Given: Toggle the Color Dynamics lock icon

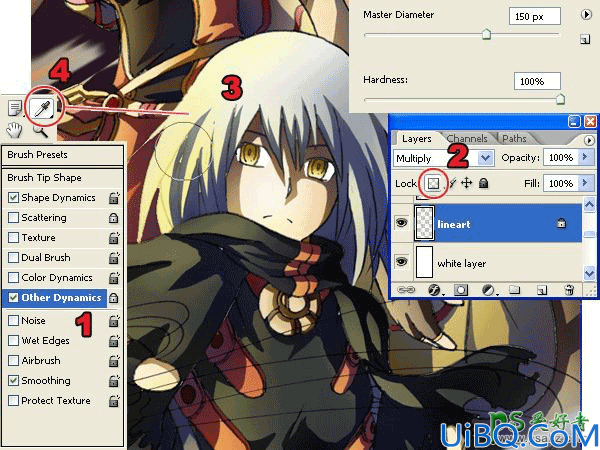Looking at the screenshot, I should 114,277.
